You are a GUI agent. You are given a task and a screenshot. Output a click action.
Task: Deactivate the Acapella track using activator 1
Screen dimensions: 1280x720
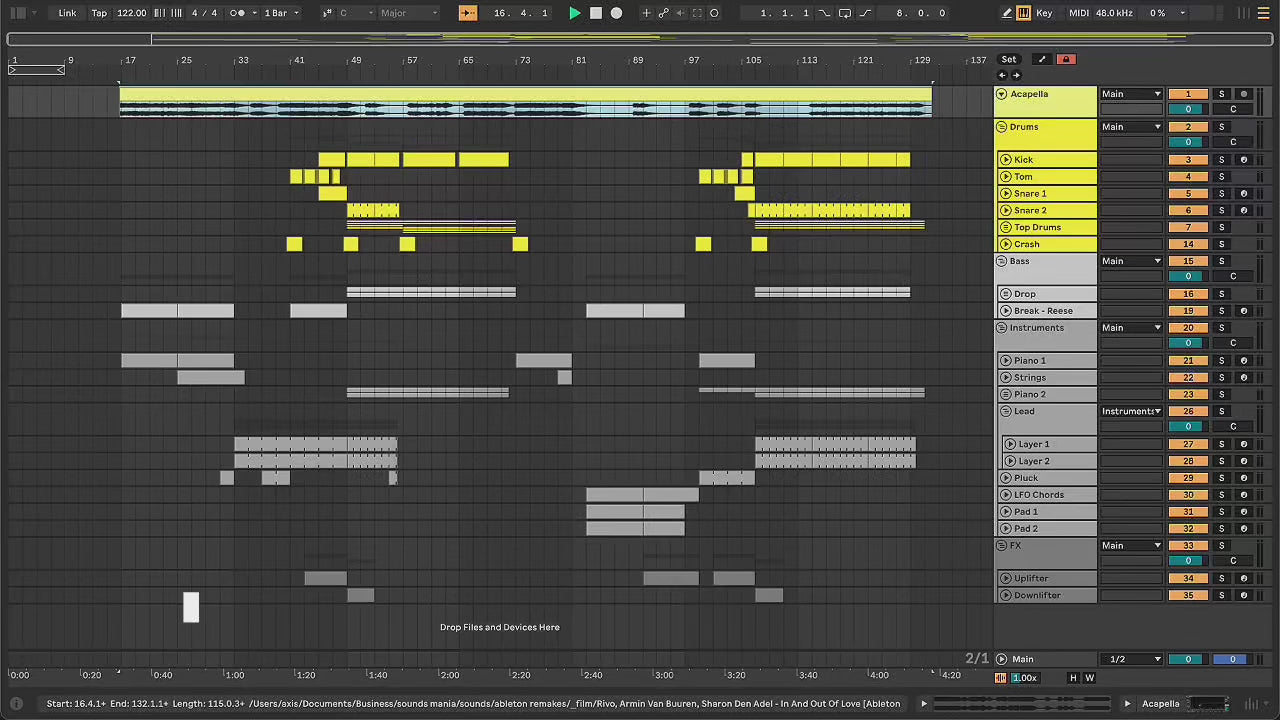[1188, 94]
